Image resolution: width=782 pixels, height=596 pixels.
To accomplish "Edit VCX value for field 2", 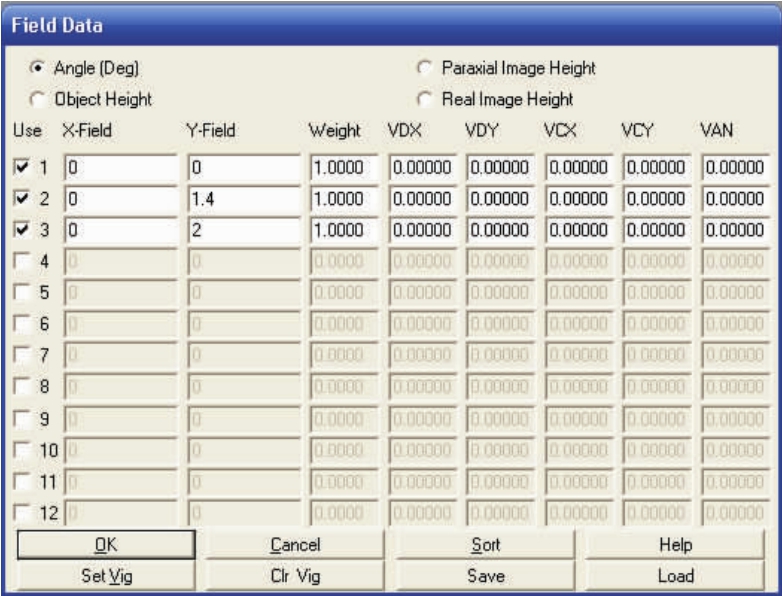I will click(579, 199).
